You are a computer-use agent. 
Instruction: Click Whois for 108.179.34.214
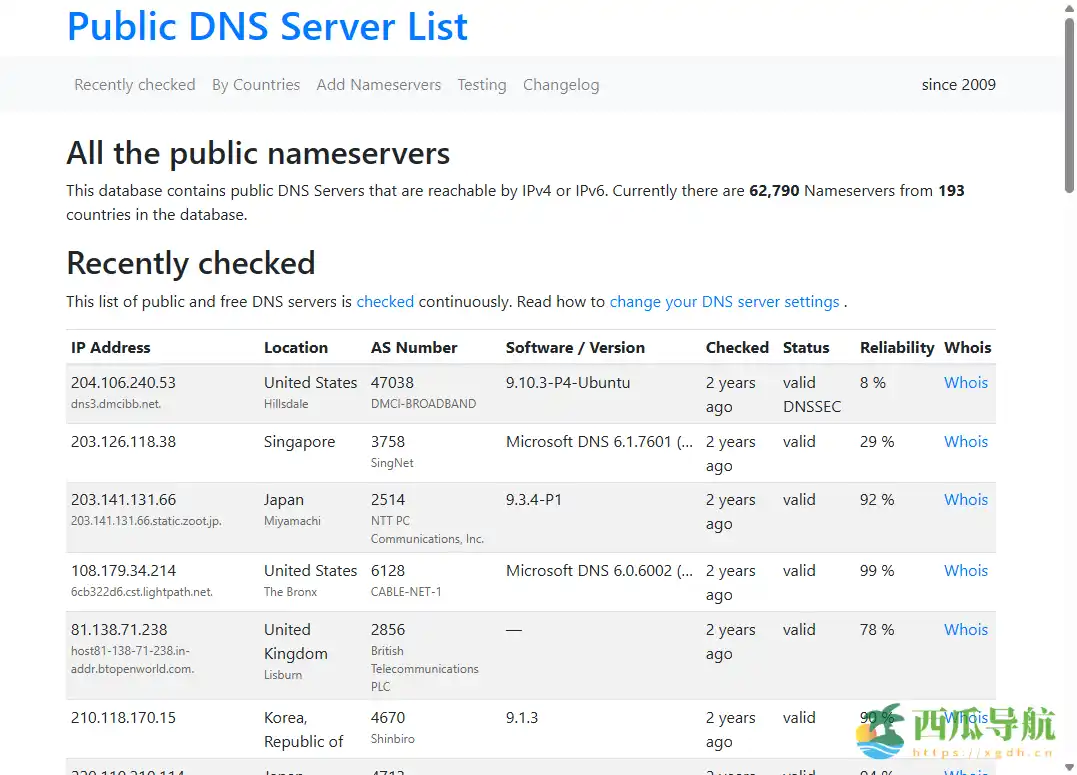tap(964, 570)
